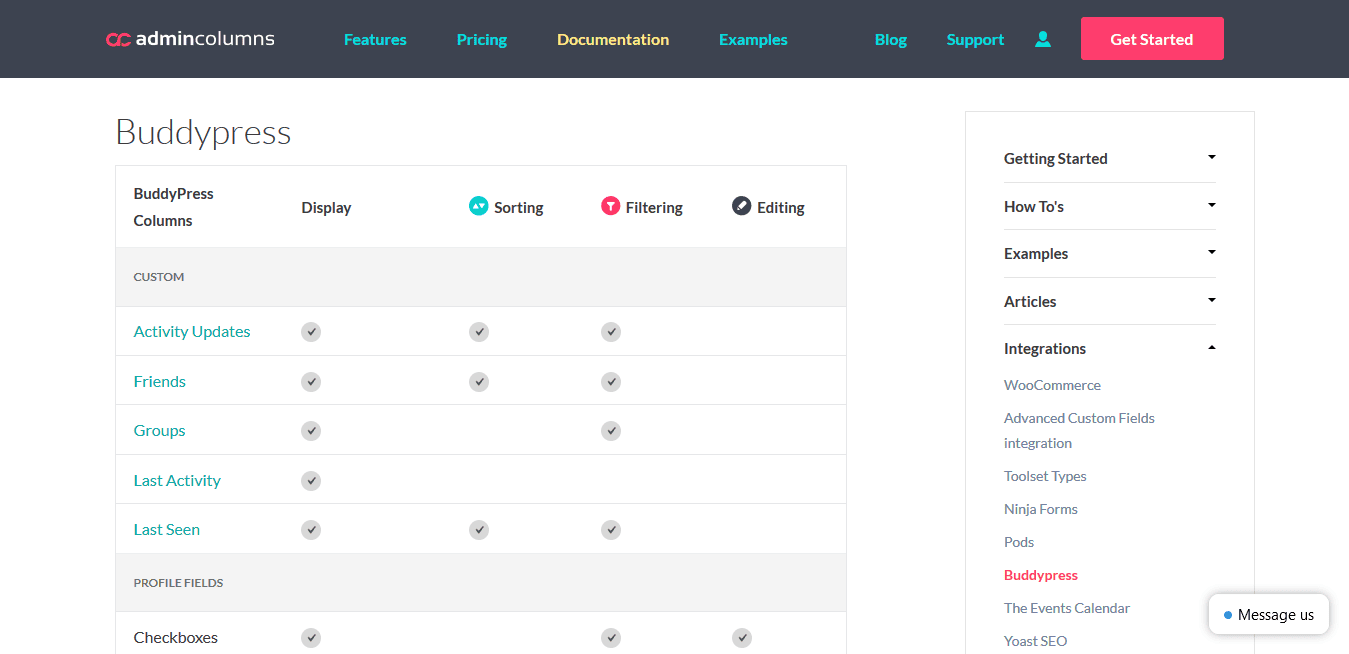1349x654 pixels.
Task: Click the Get Started button
Action: pos(1152,39)
